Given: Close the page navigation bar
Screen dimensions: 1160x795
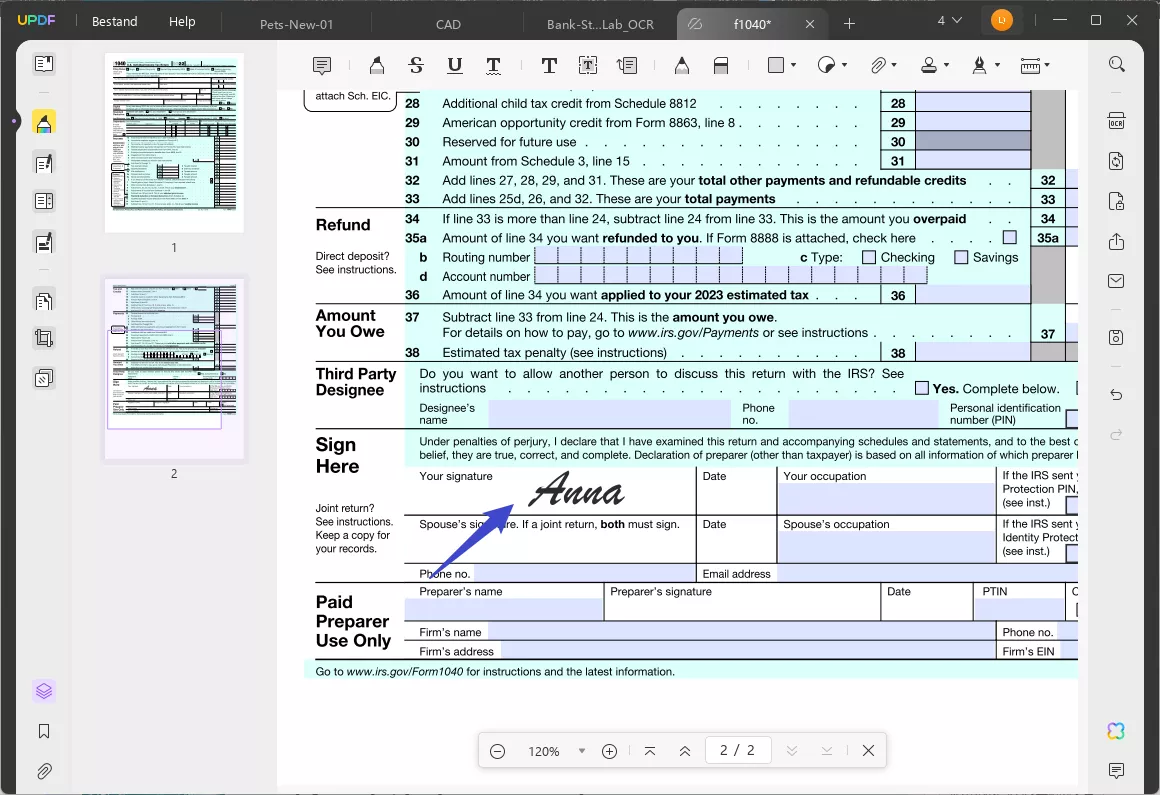Looking at the screenshot, I should 869,751.
